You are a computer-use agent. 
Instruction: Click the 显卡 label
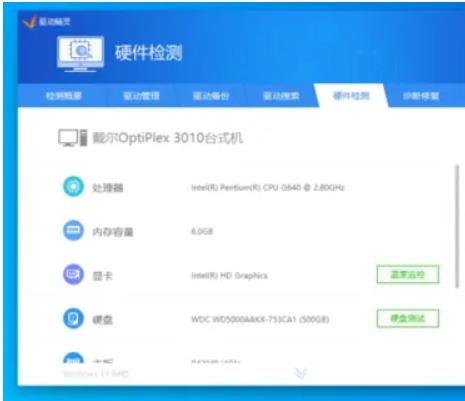103,276
